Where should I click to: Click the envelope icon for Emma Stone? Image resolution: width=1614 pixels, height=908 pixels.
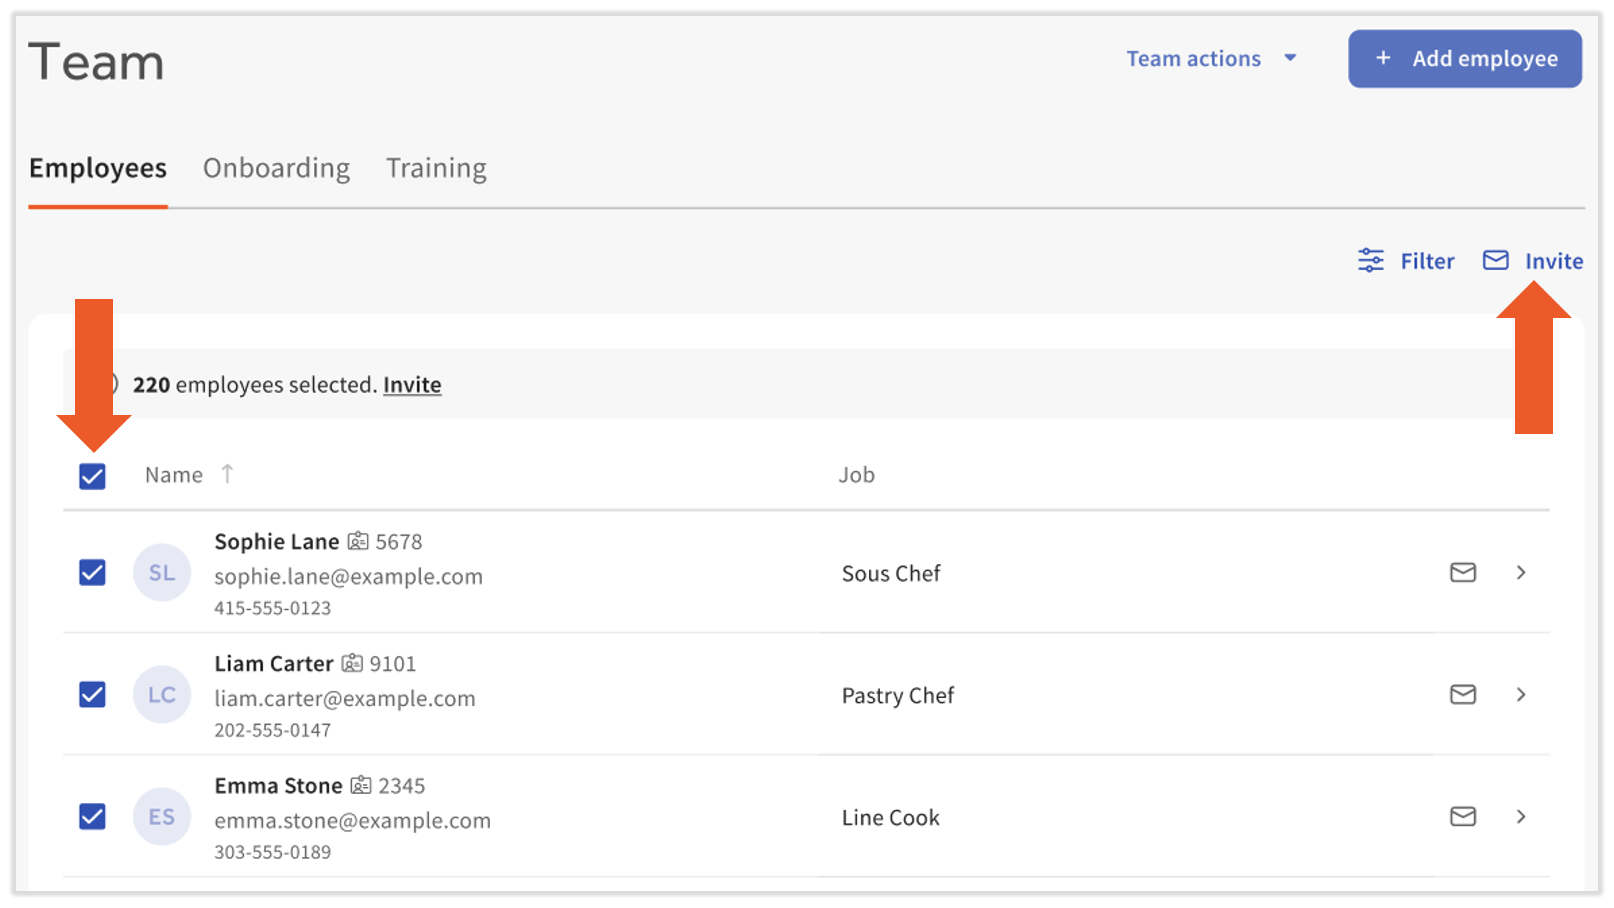pos(1462,816)
